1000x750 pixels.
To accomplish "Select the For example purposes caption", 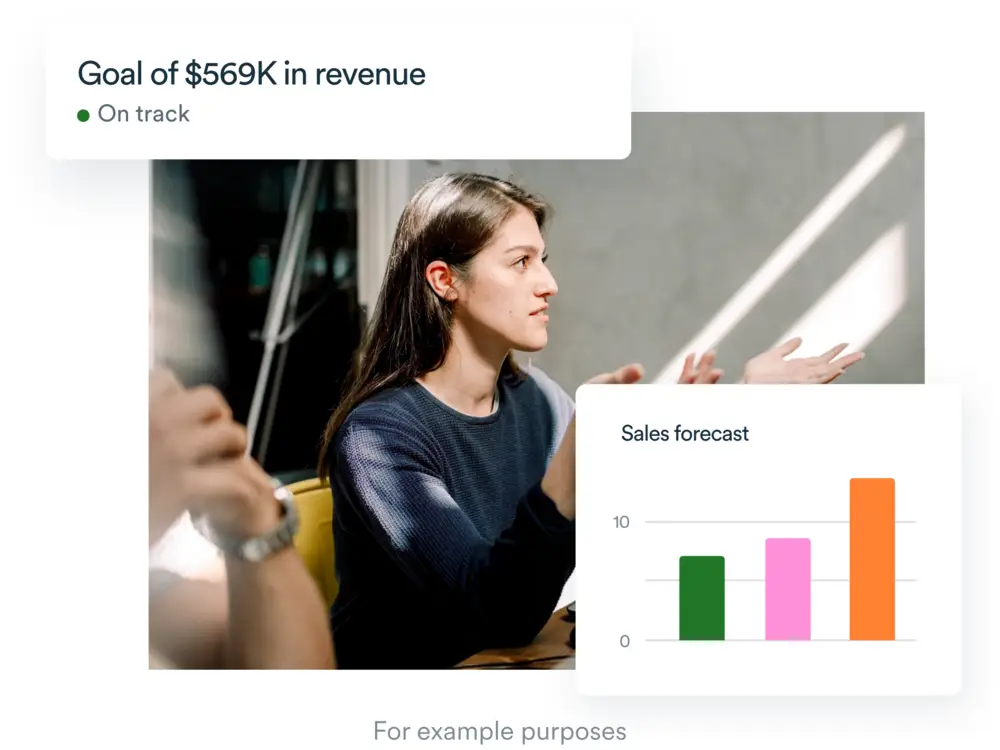I will point(499,731).
